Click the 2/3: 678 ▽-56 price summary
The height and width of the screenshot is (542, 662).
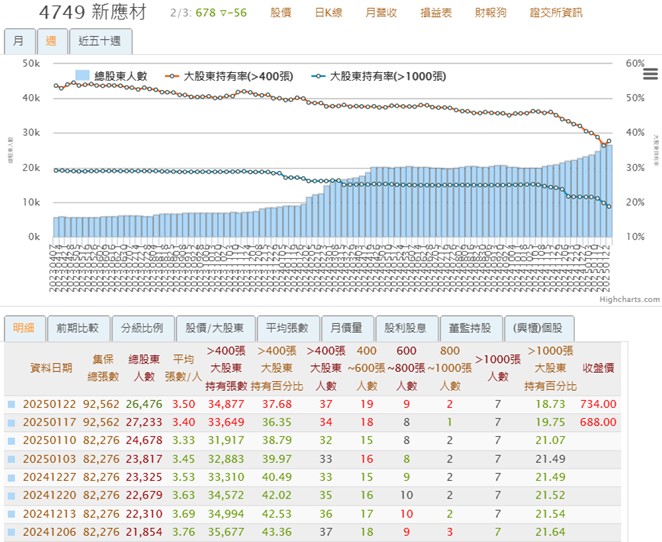point(209,13)
